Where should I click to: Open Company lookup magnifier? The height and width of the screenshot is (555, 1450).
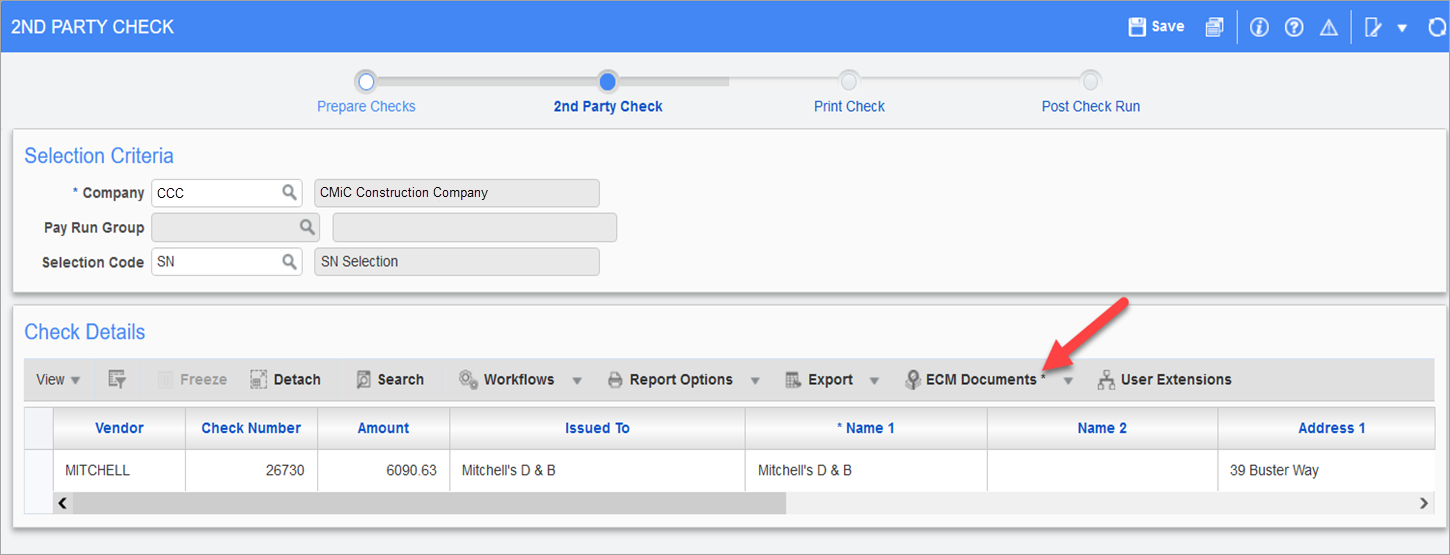coord(289,193)
